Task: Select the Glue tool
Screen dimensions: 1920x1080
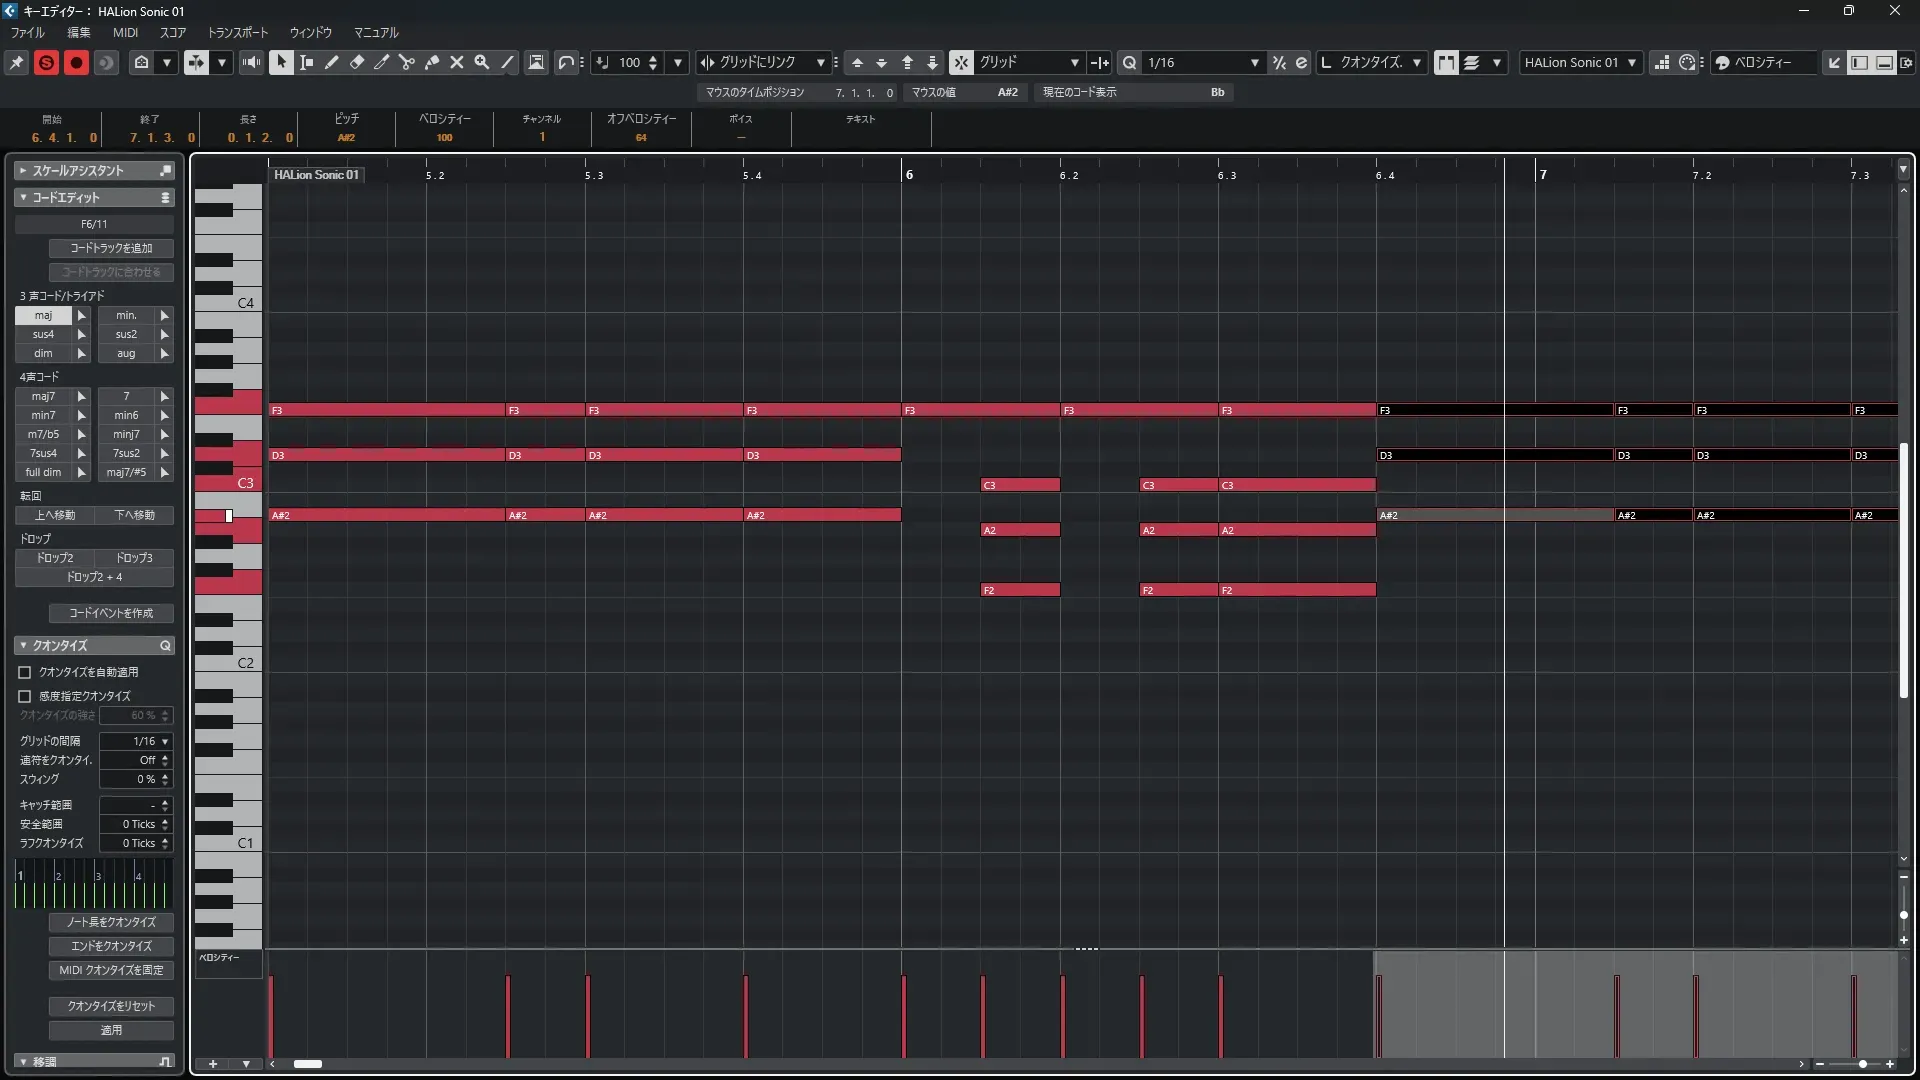Action: [x=432, y=62]
